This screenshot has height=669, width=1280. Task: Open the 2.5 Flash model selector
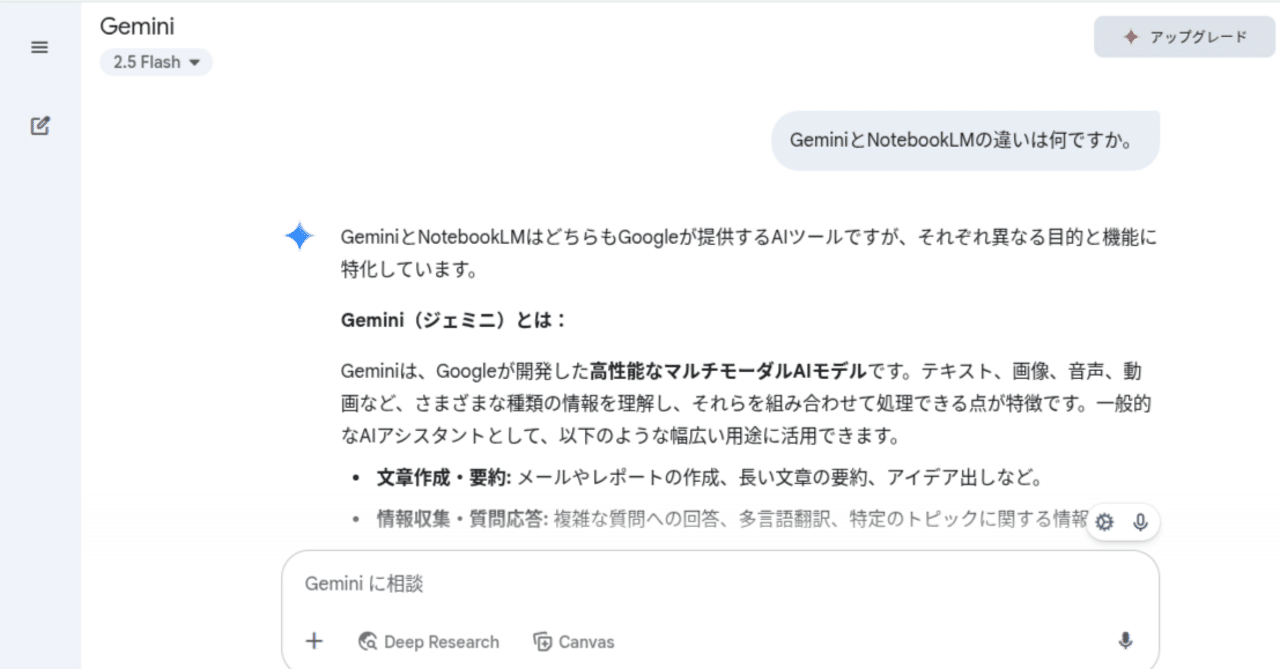[156, 61]
